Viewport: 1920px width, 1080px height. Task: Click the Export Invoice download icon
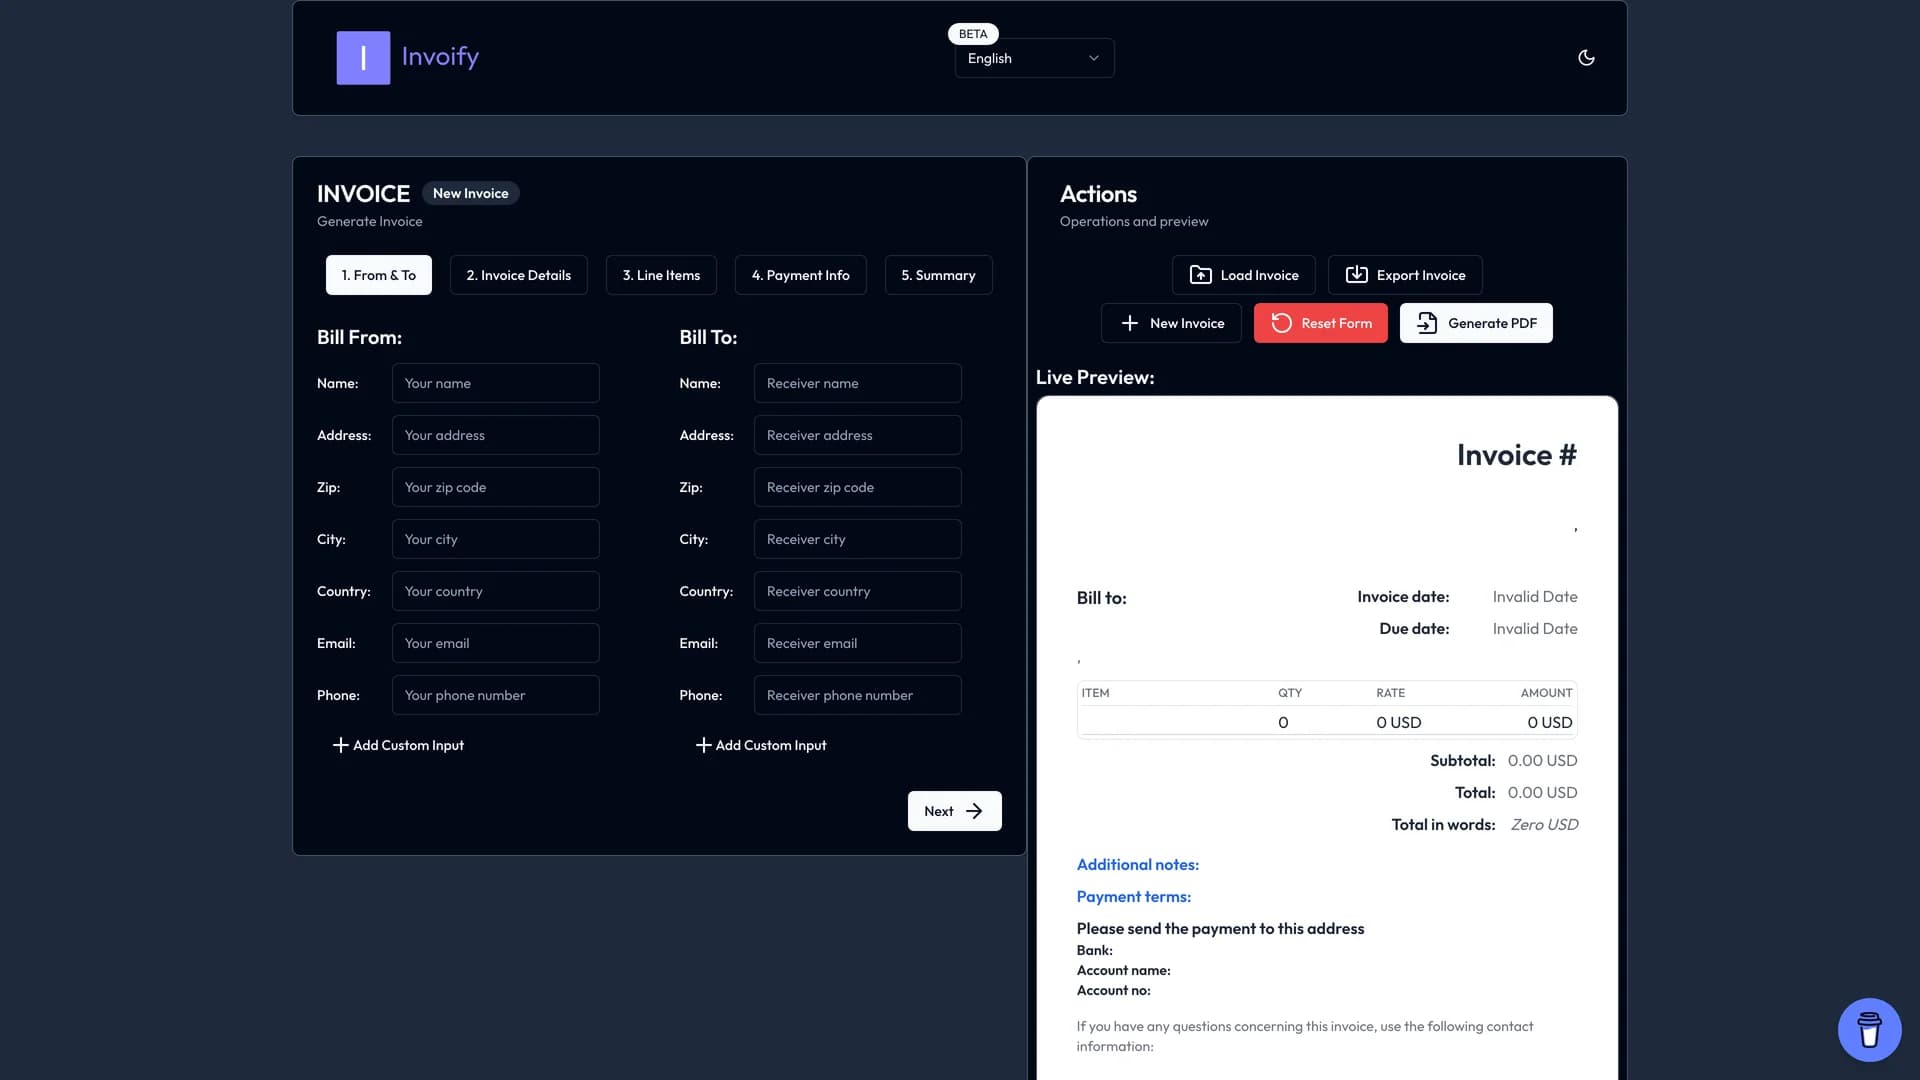1356,274
